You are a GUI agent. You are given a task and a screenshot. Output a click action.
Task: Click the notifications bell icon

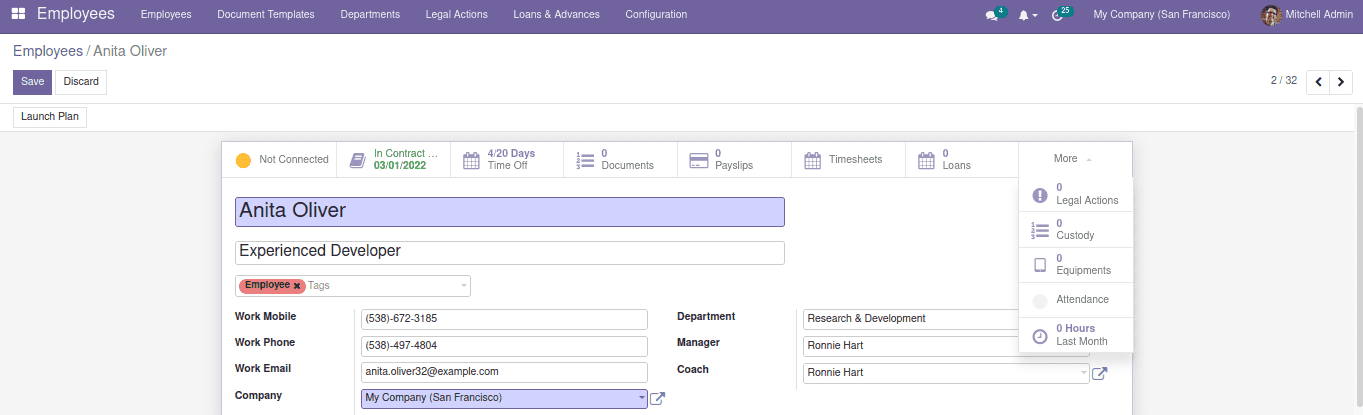pos(1023,15)
